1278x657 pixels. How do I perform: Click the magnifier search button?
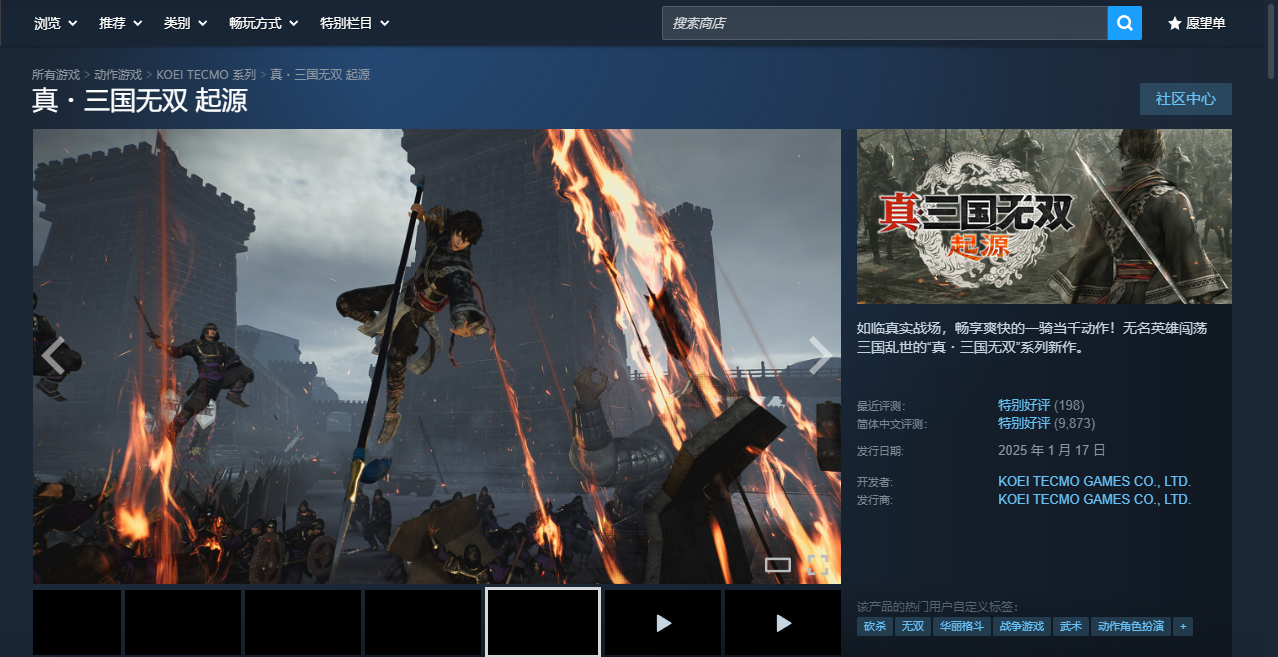[1124, 23]
